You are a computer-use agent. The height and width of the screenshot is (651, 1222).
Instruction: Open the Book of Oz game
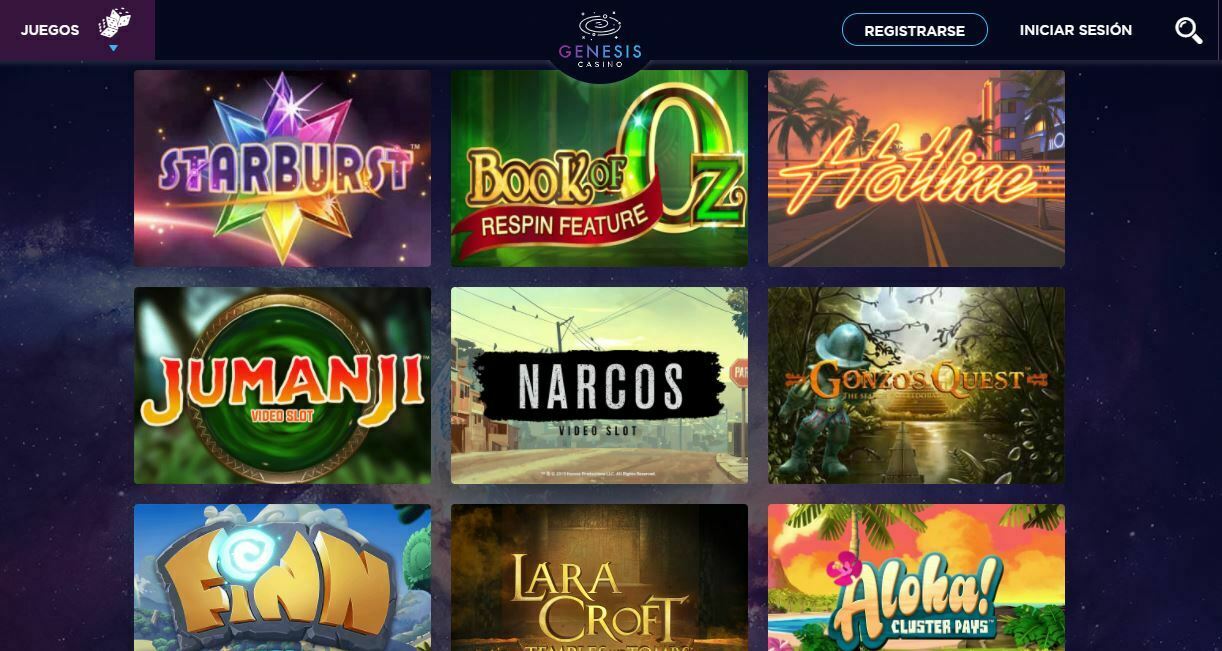[x=599, y=168]
